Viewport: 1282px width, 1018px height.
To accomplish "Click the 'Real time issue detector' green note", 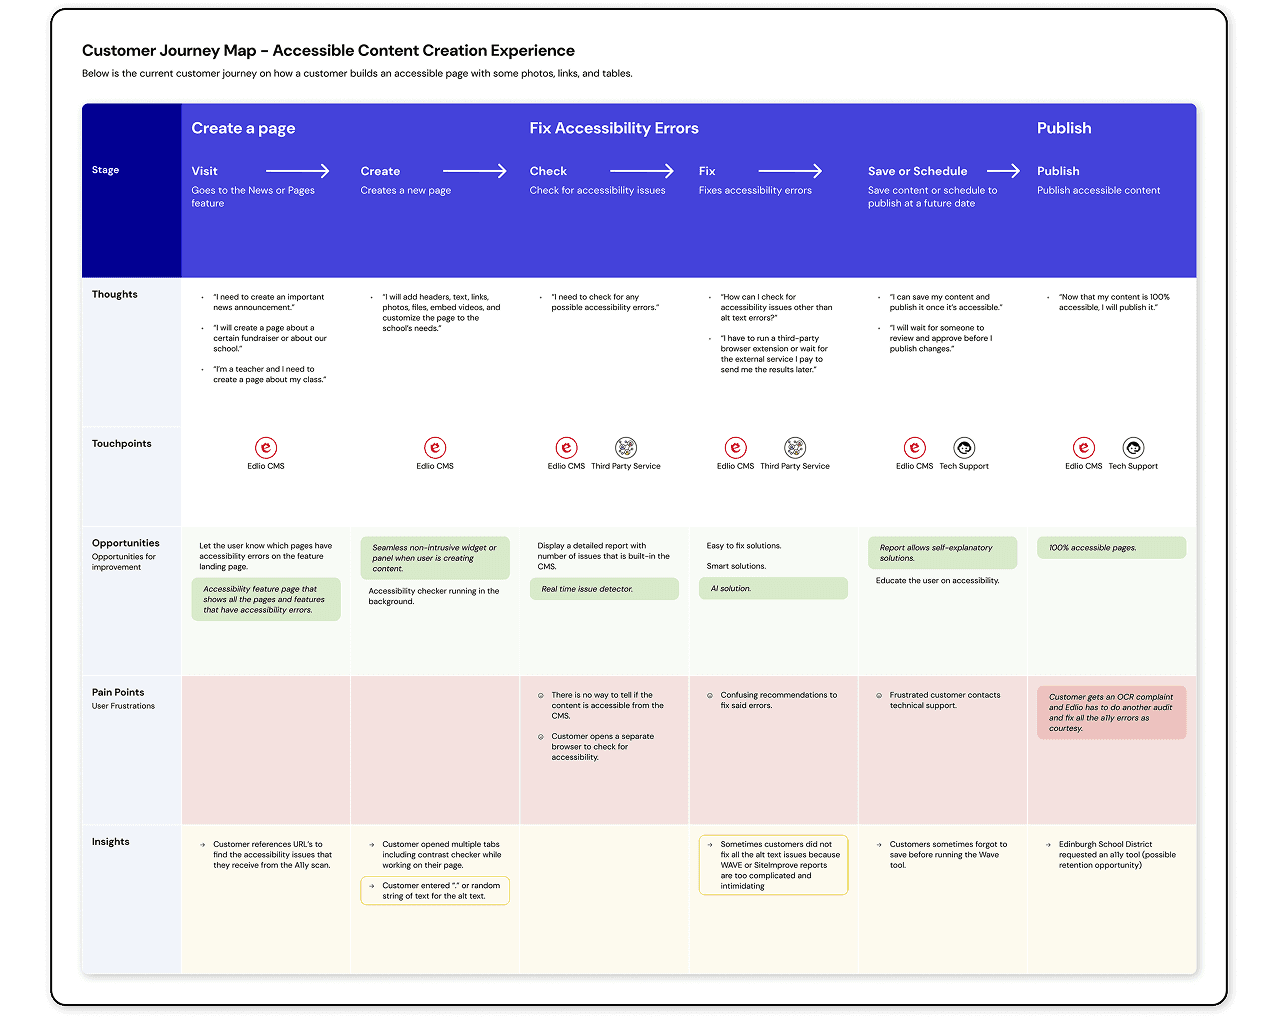I will [604, 588].
